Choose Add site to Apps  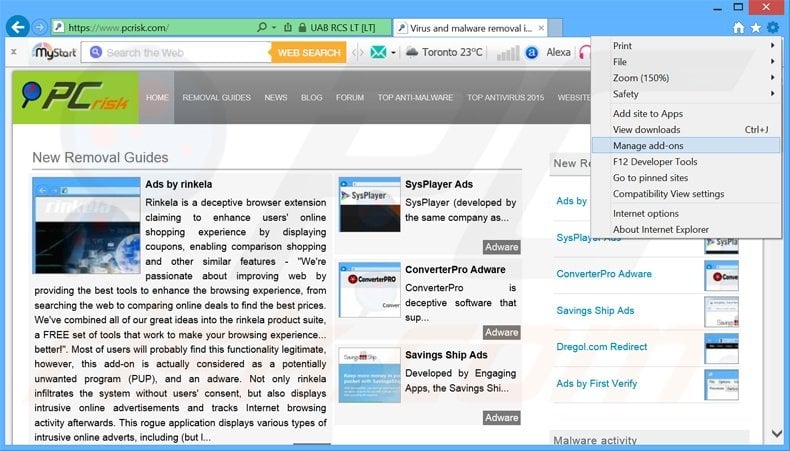[x=686, y=114]
